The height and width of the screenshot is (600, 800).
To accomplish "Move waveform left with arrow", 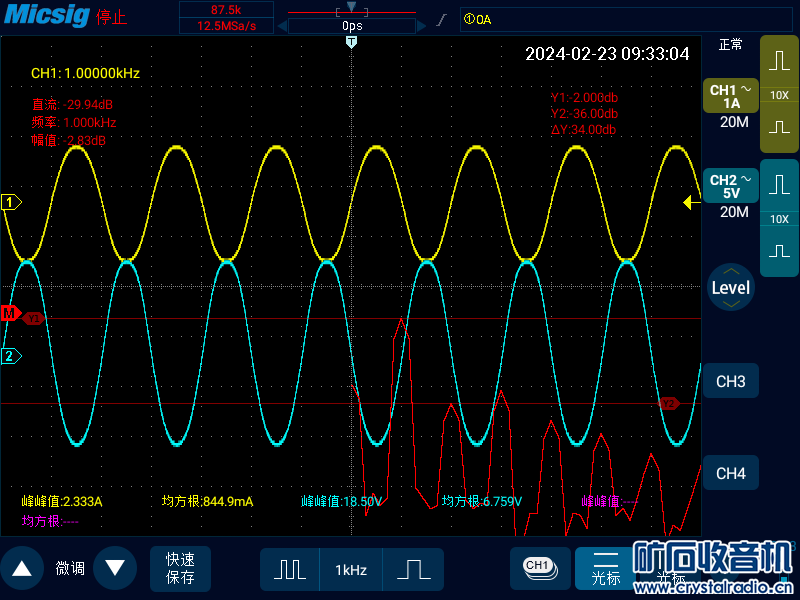I will point(282,26).
